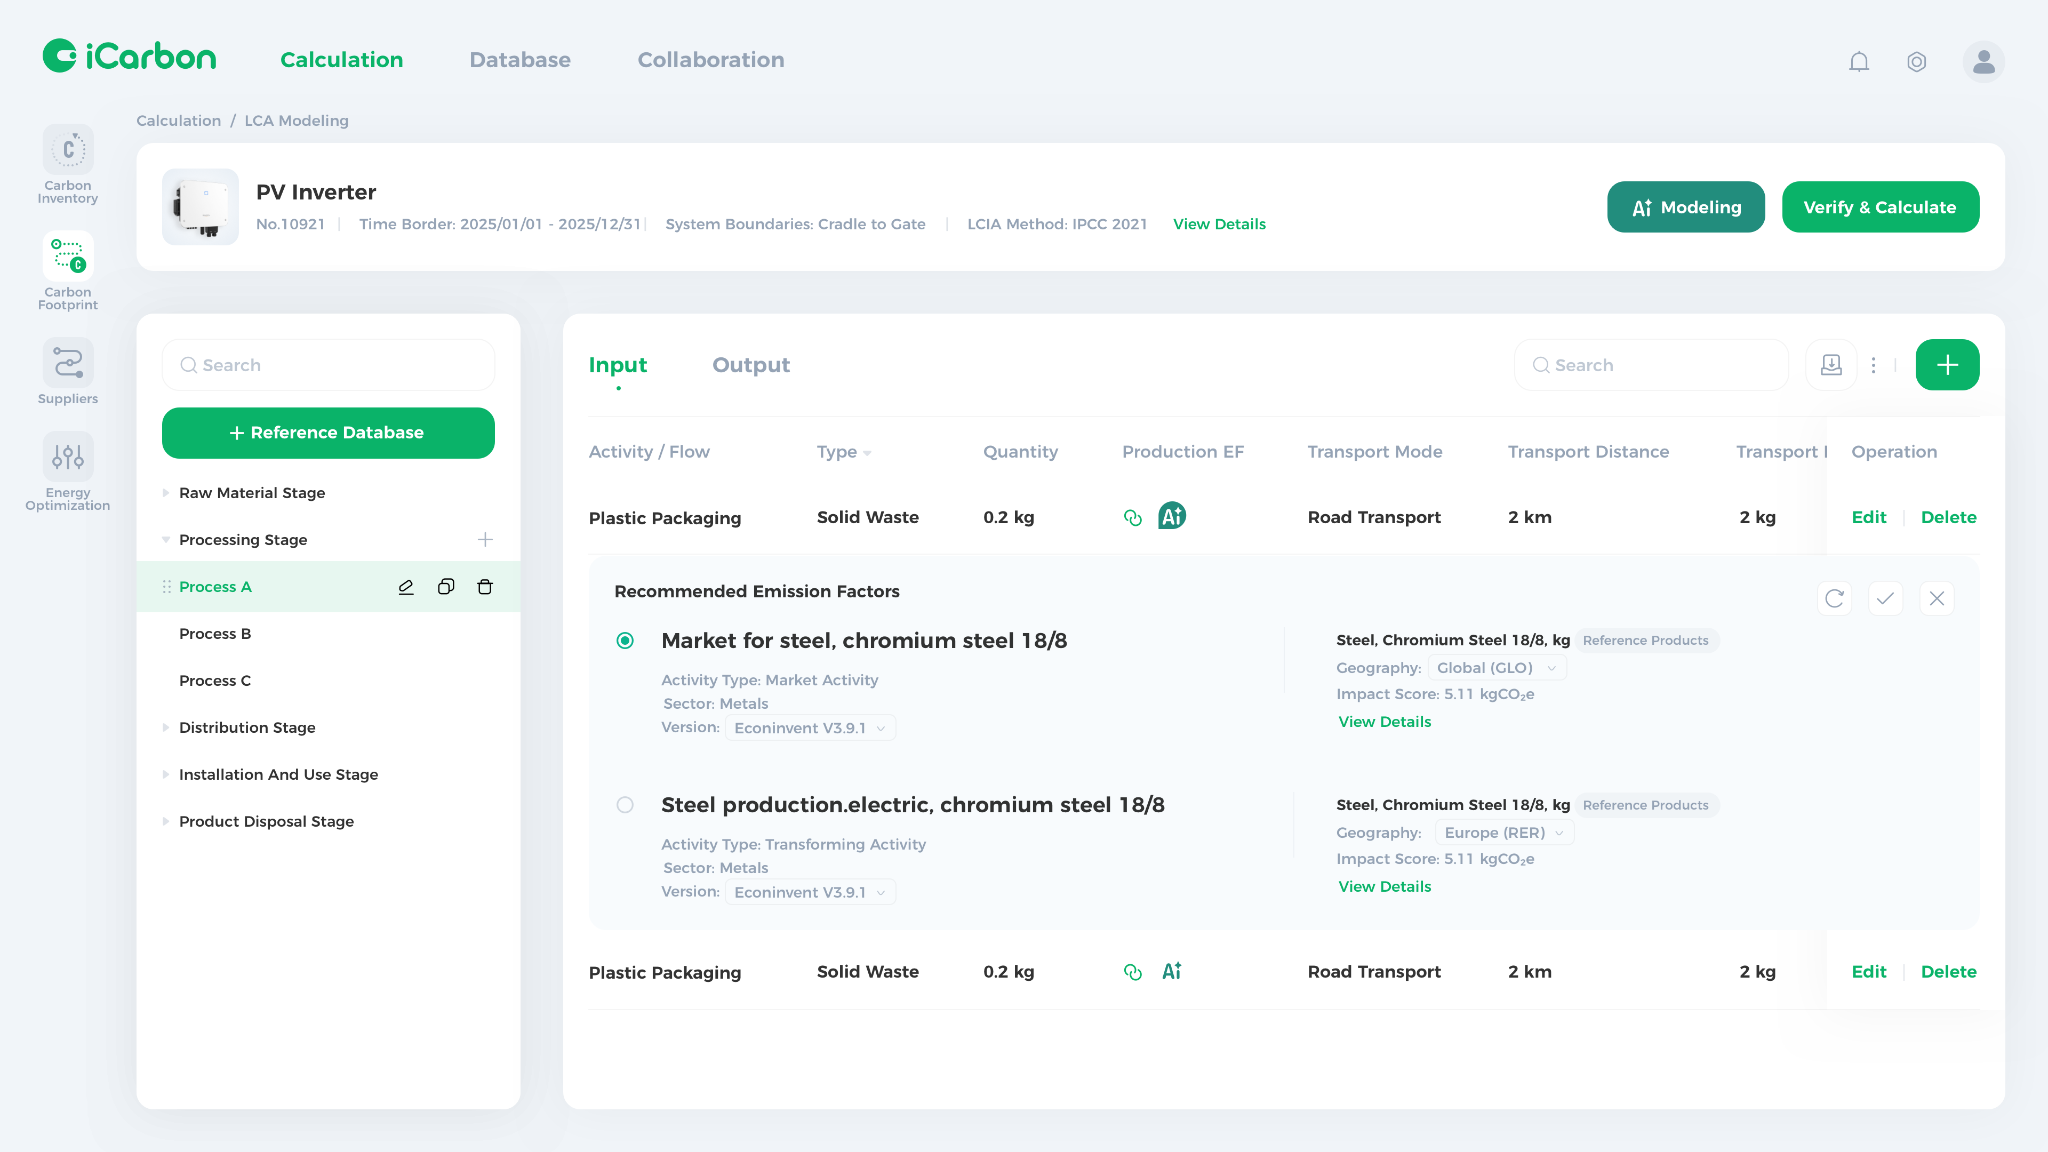Viewport: 2048px width, 1152px height.
Task: Click the rename pencil icon on Process A
Action: point(406,587)
